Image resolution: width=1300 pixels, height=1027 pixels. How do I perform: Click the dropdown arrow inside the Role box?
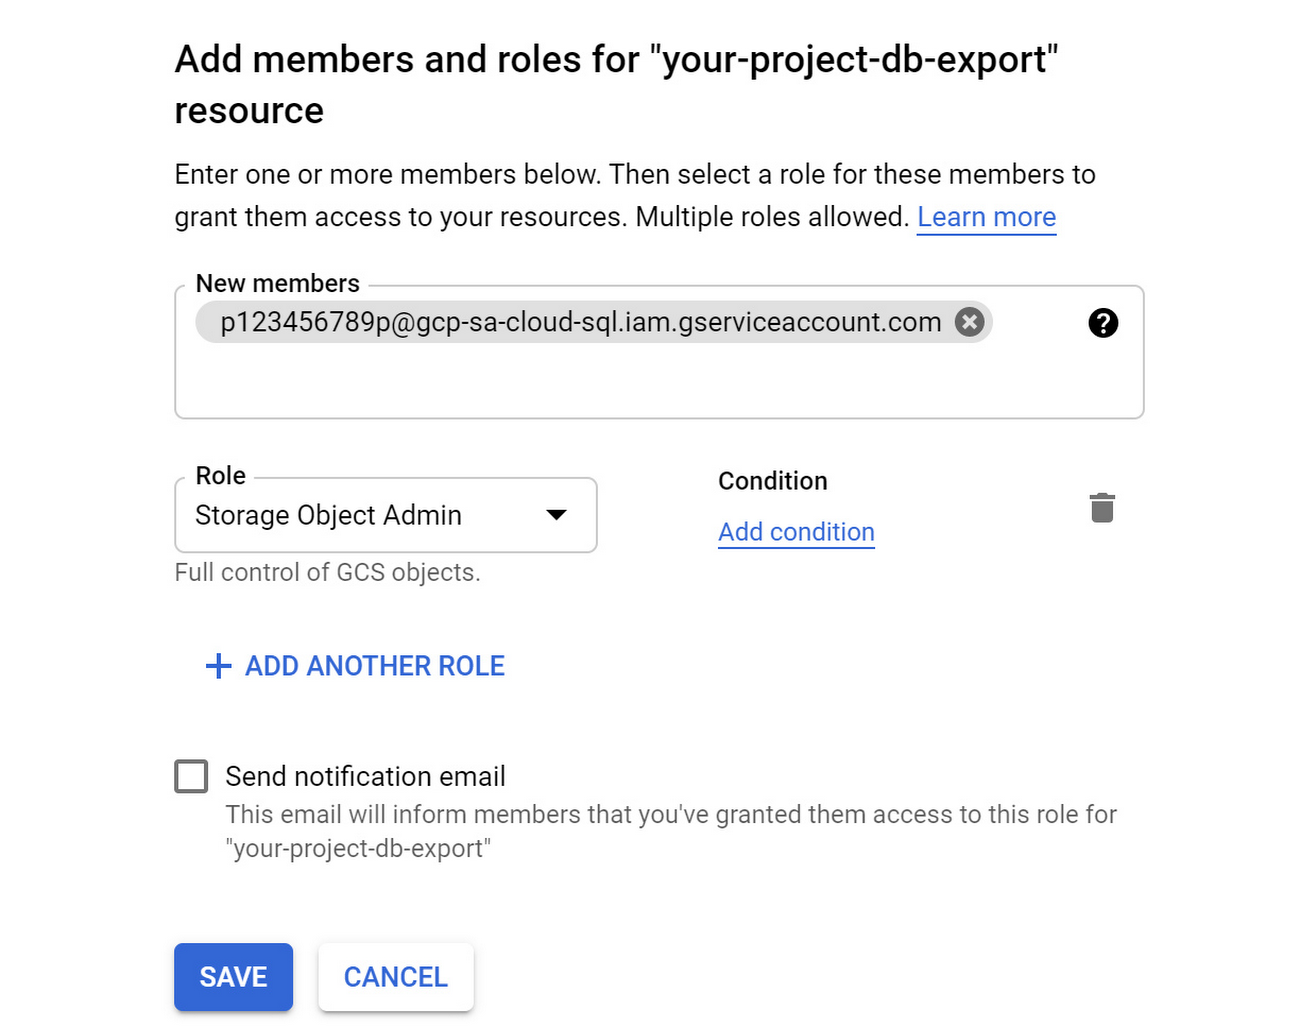557,515
